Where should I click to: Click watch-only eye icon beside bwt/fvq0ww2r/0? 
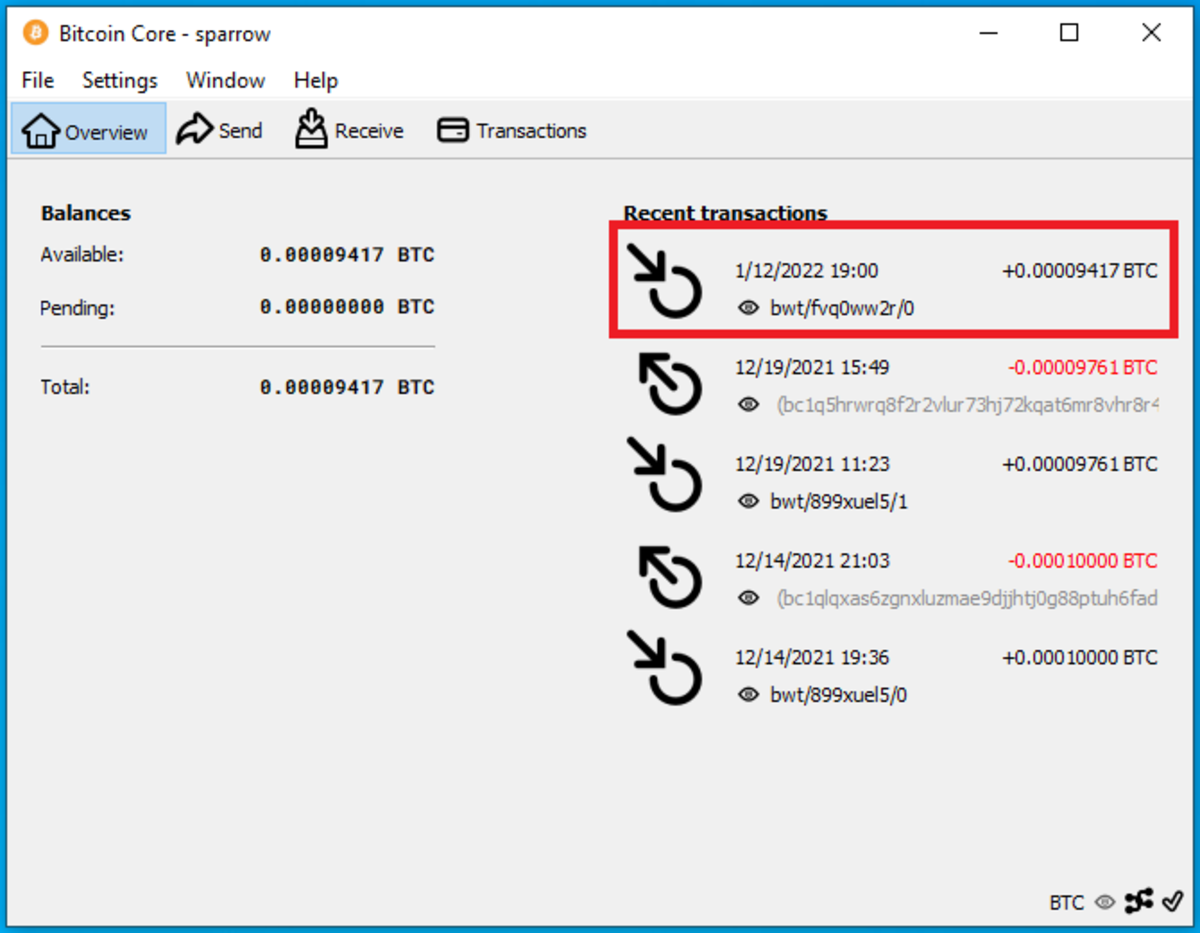click(x=748, y=308)
